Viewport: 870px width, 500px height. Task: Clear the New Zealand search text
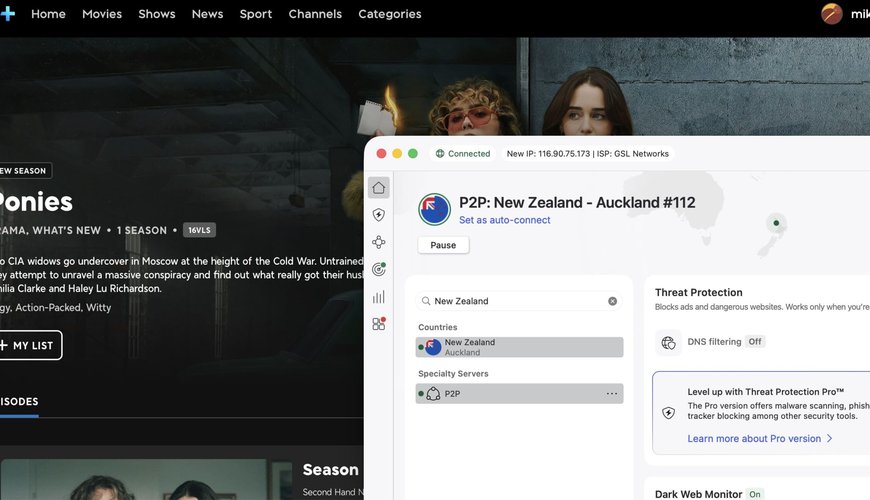[x=612, y=301]
